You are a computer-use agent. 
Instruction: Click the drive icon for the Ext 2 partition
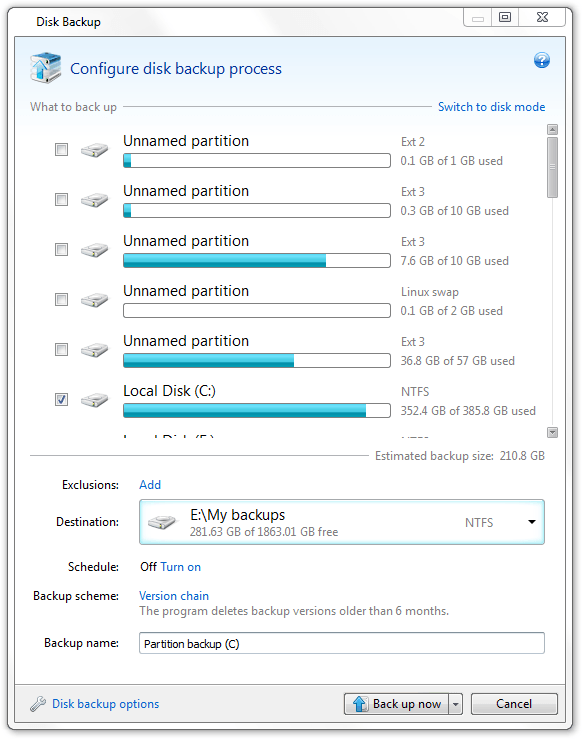[x=95, y=150]
